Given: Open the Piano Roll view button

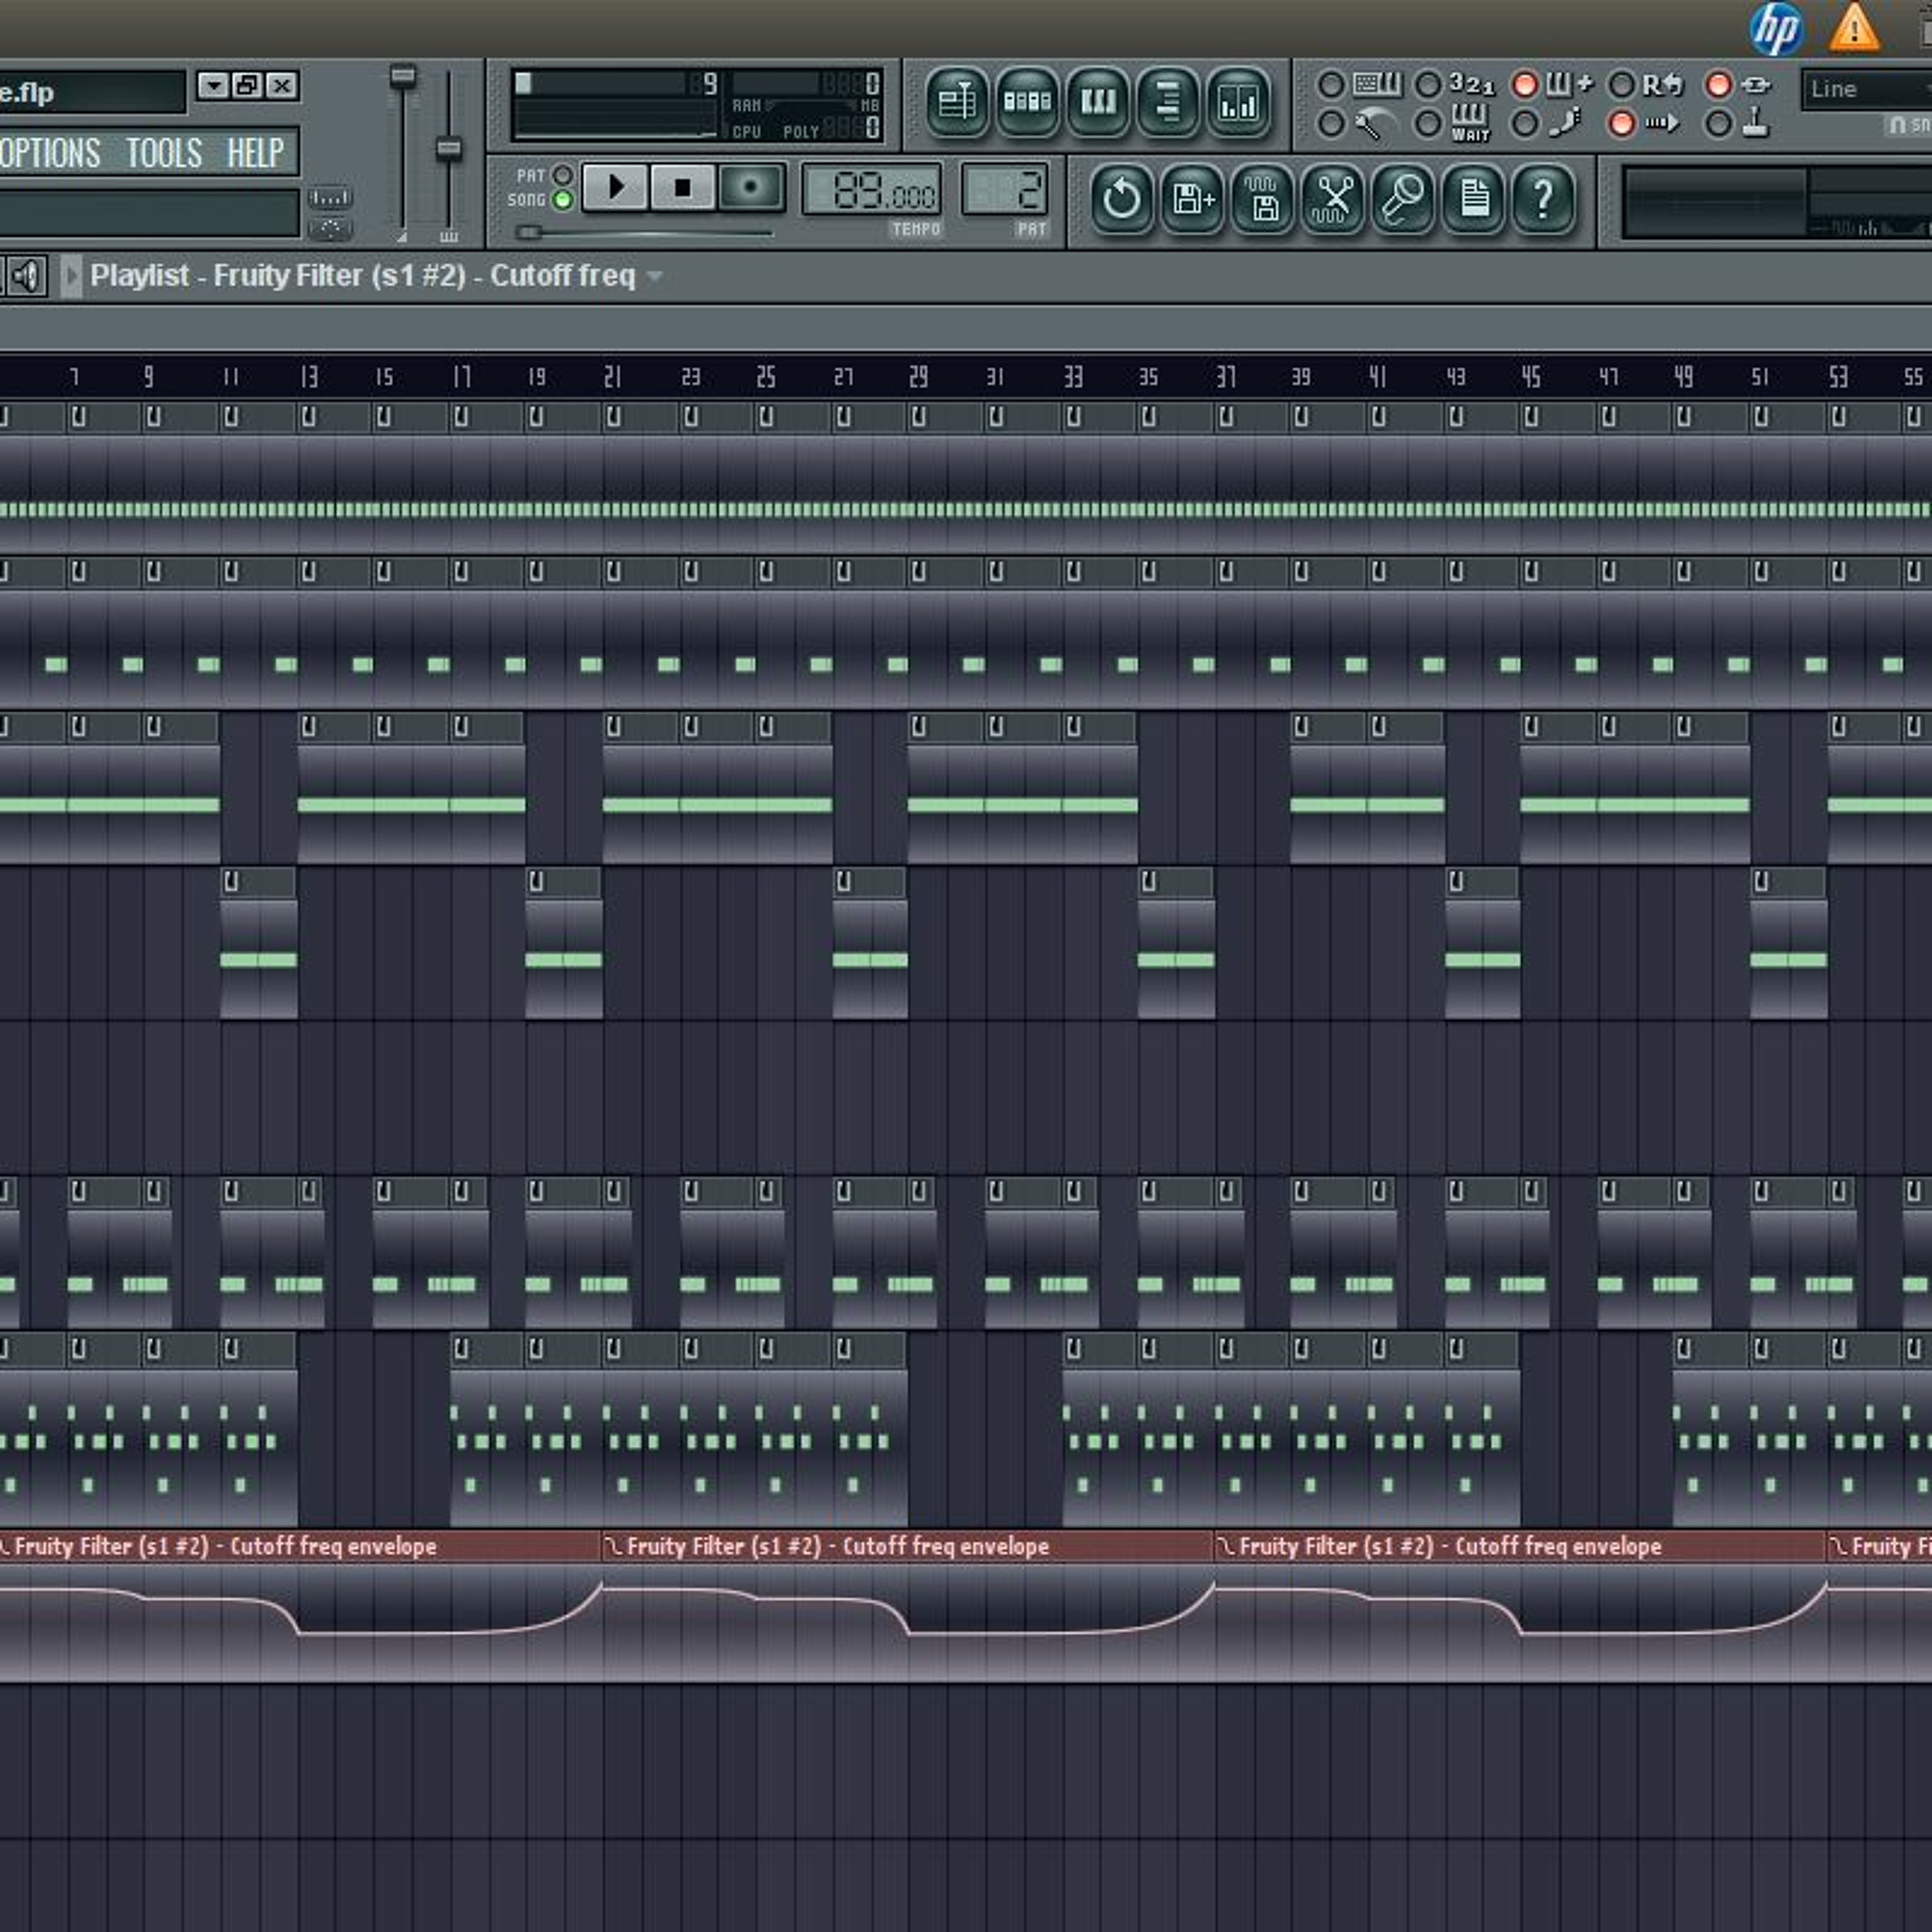Looking at the screenshot, I should (1098, 102).
